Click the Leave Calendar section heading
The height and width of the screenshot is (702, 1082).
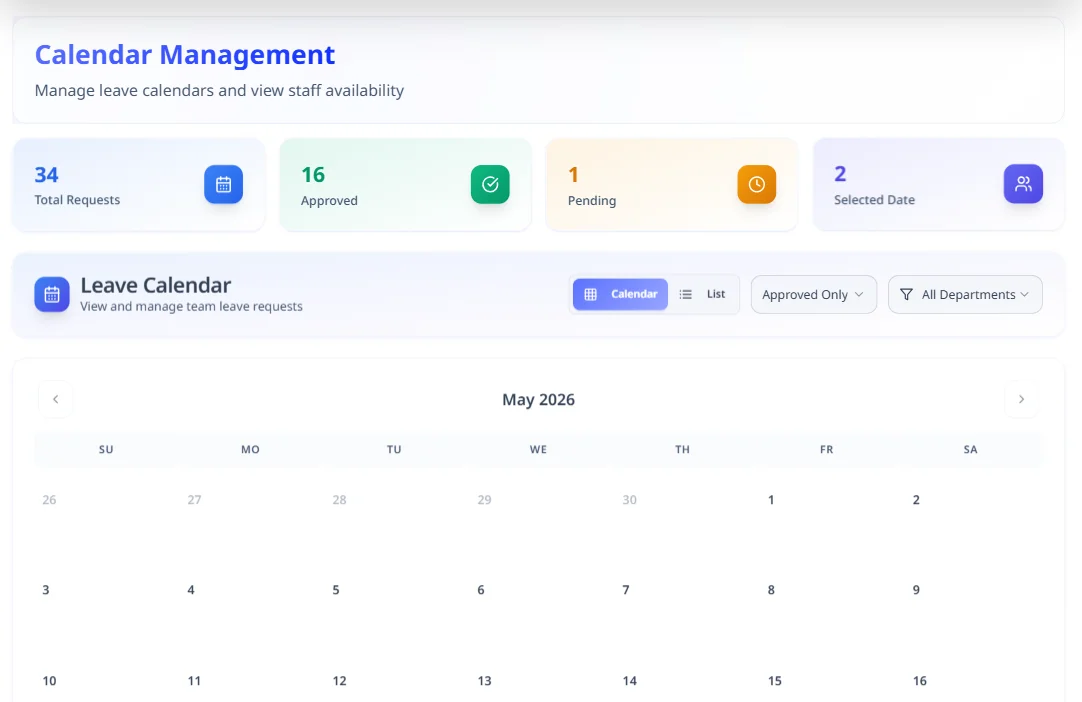(x=156, y=285)
